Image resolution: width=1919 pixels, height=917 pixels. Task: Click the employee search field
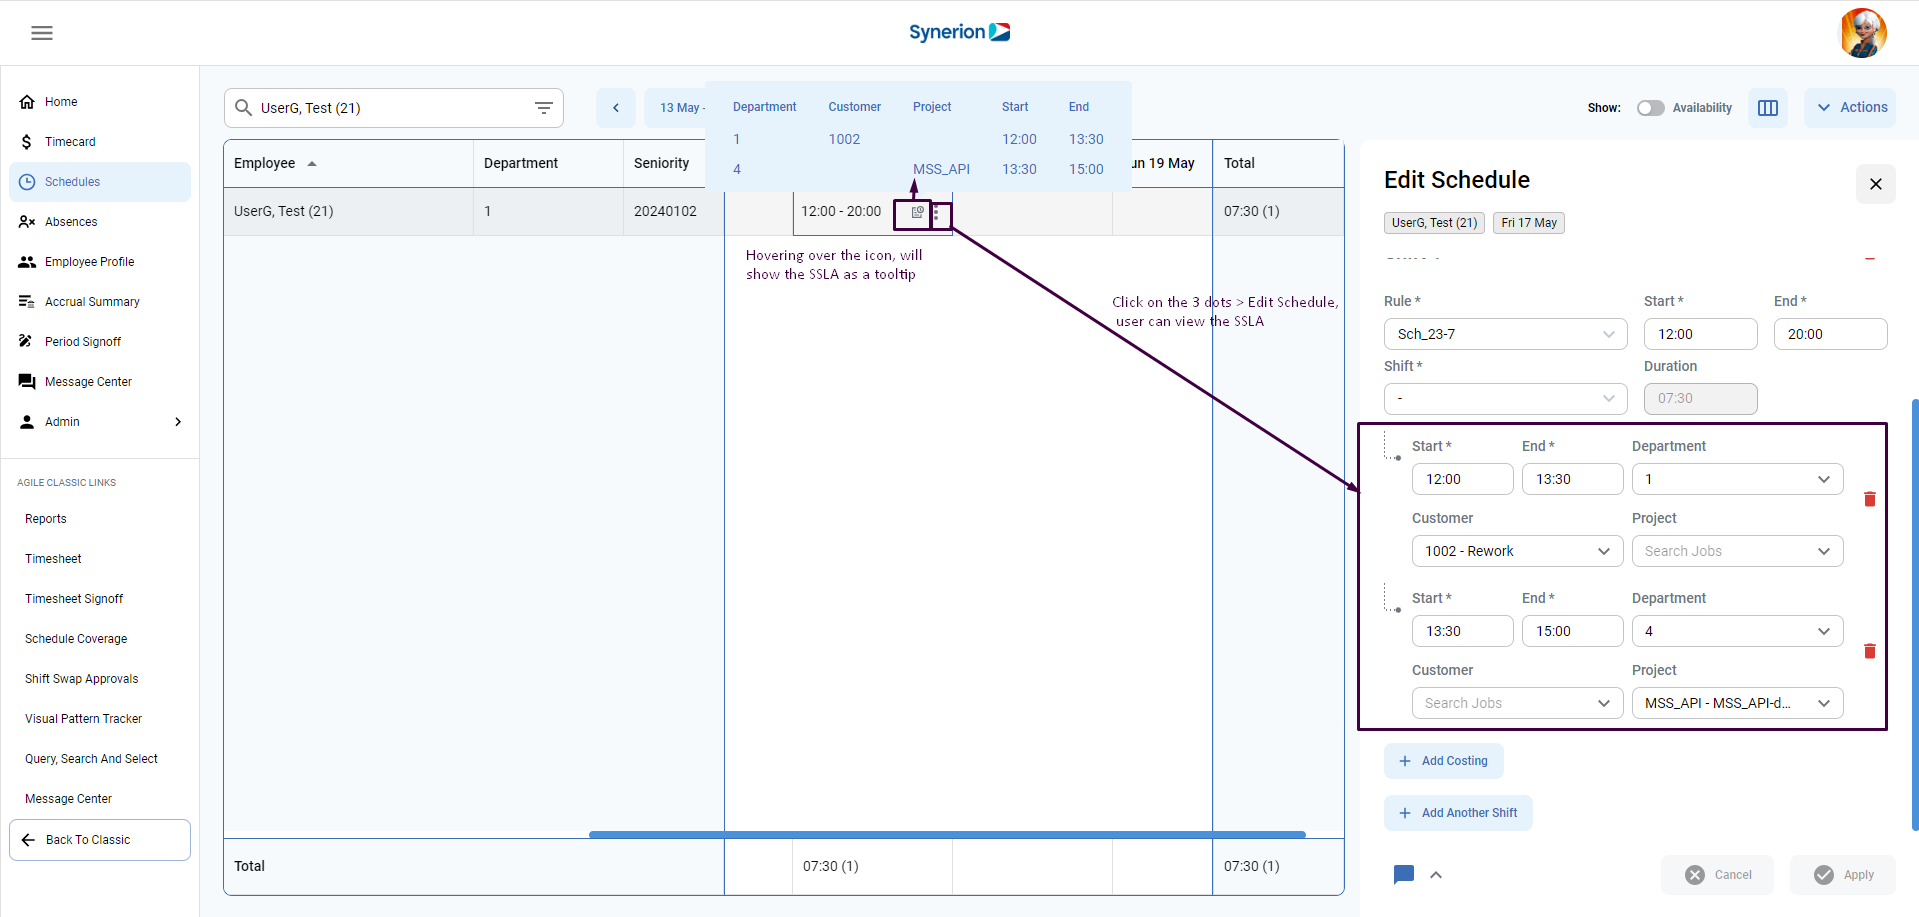(393, 108)
